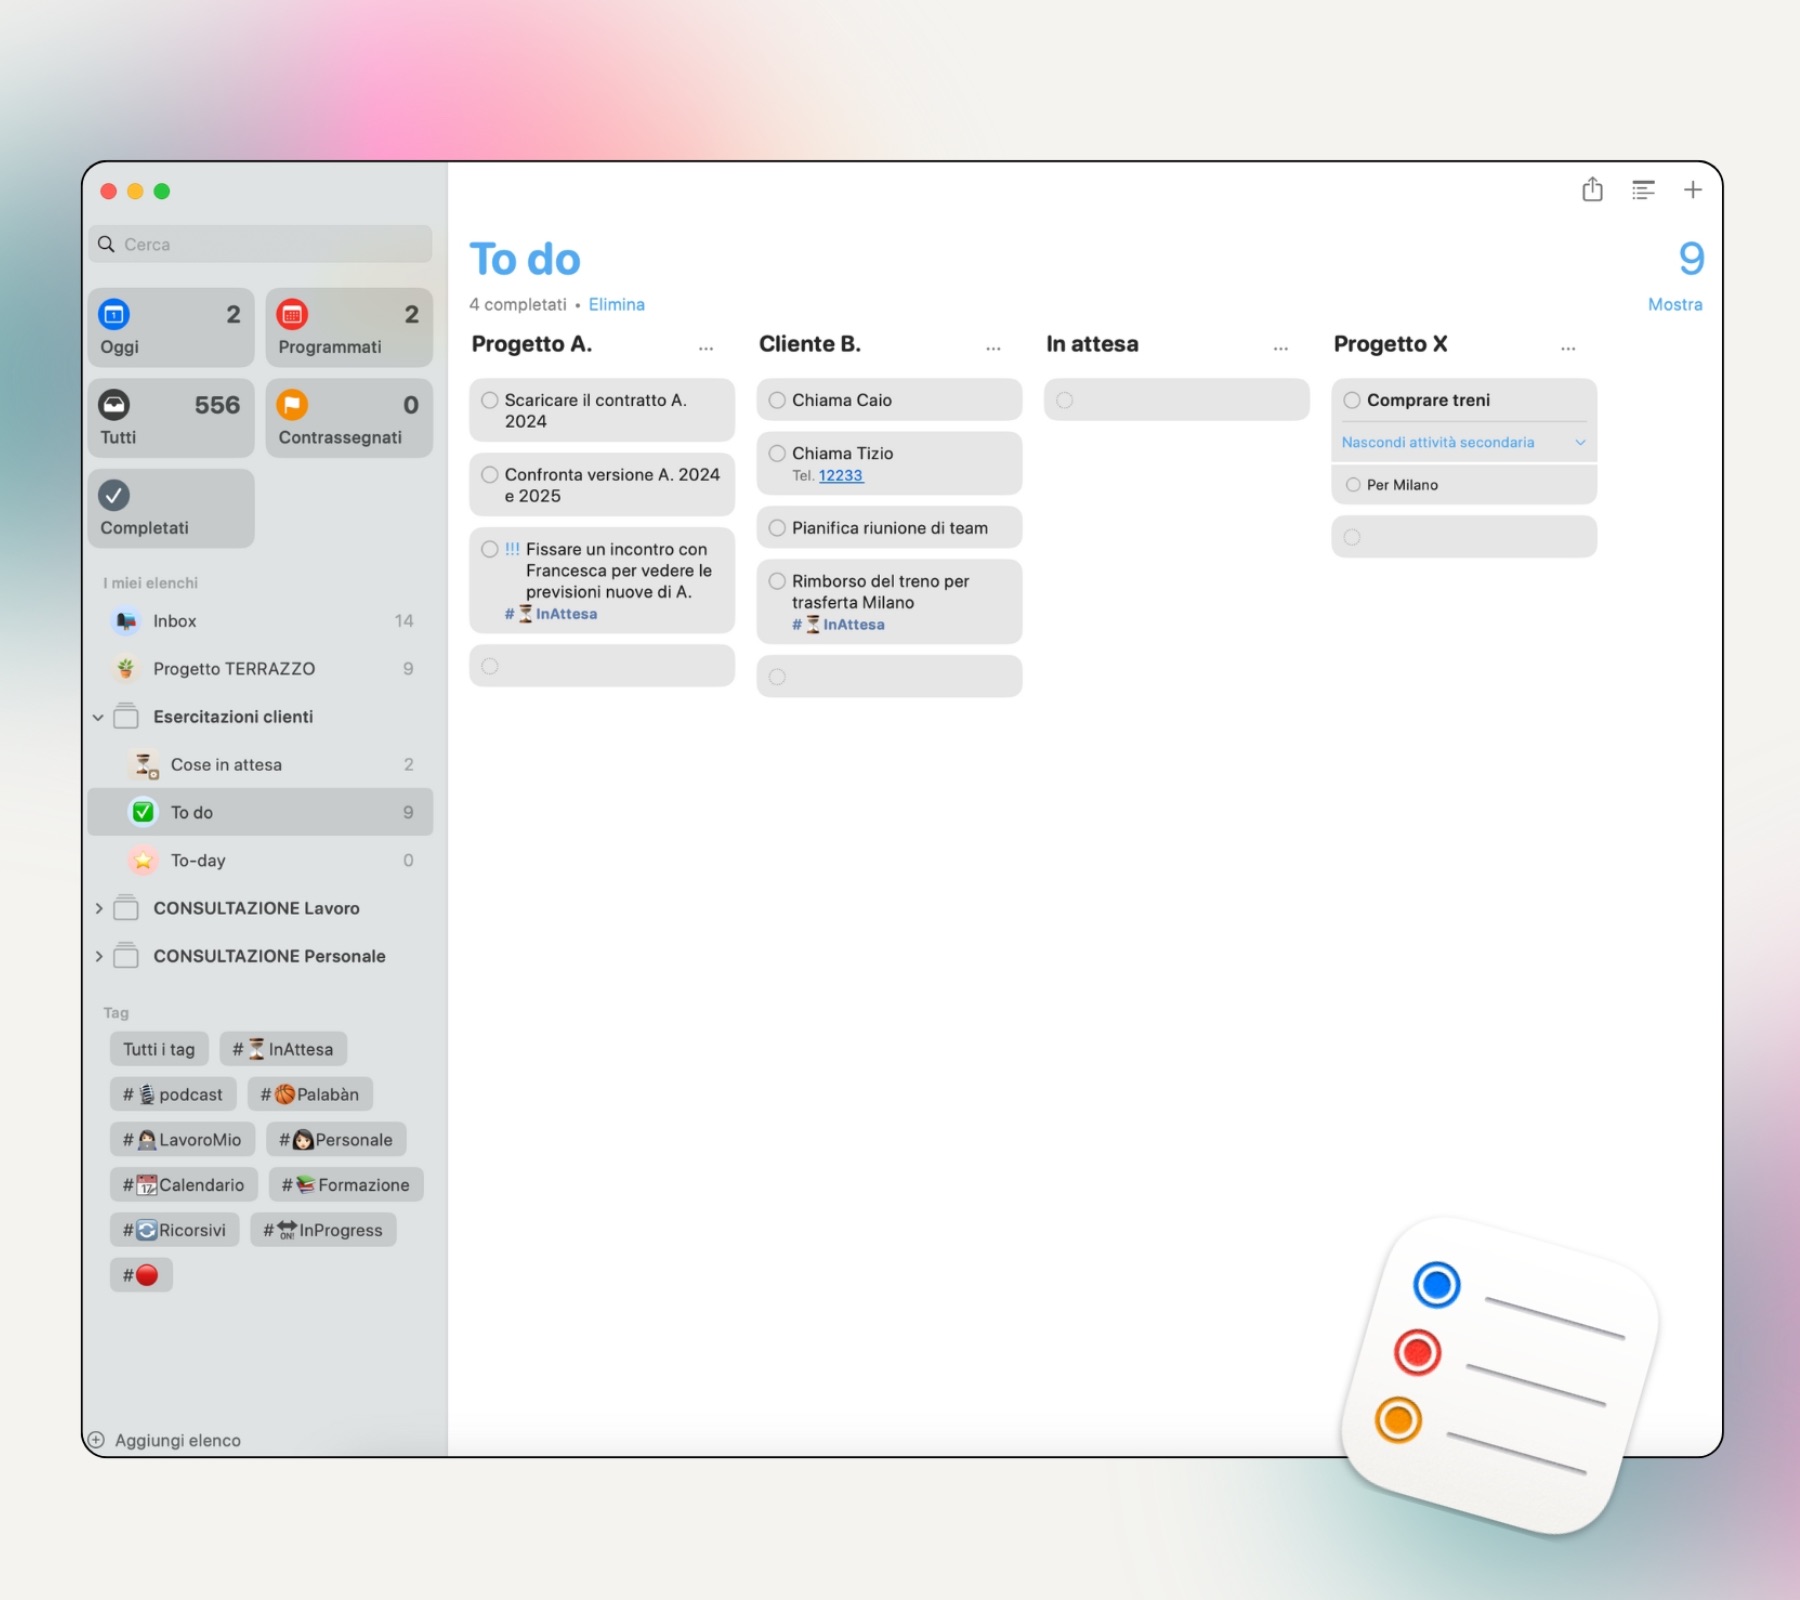The image size is (1800, 1600).
Task: Expand the CONSULTAZIONE Lavoro group
Action: (98, 908)
